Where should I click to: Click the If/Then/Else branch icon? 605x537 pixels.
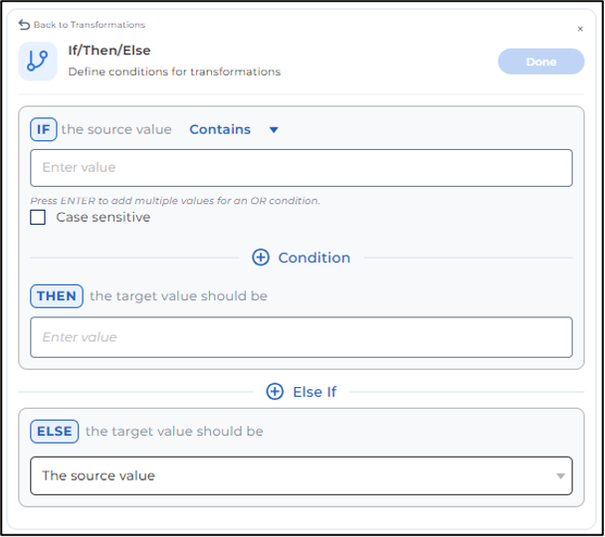point(37,61)
